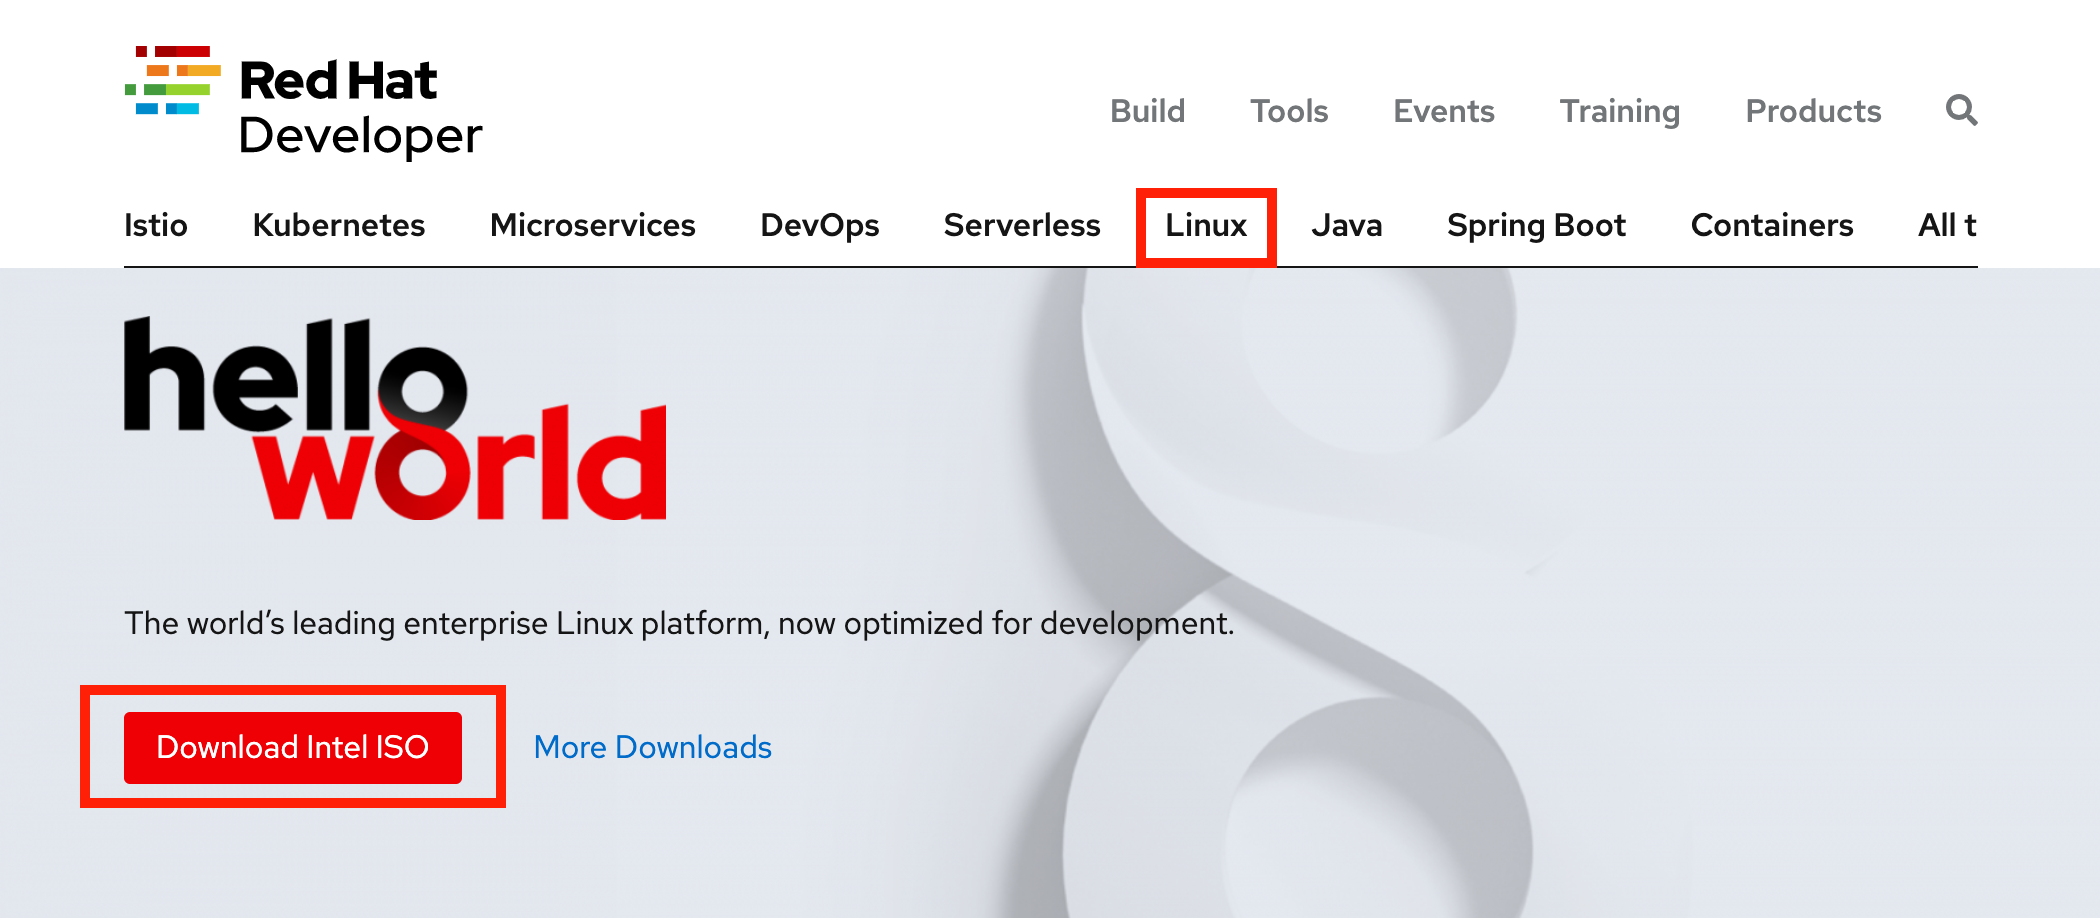Screen dimensions: 2100x918
Task: Click the Red Hat Developer logo
Action: pos(303,102)
